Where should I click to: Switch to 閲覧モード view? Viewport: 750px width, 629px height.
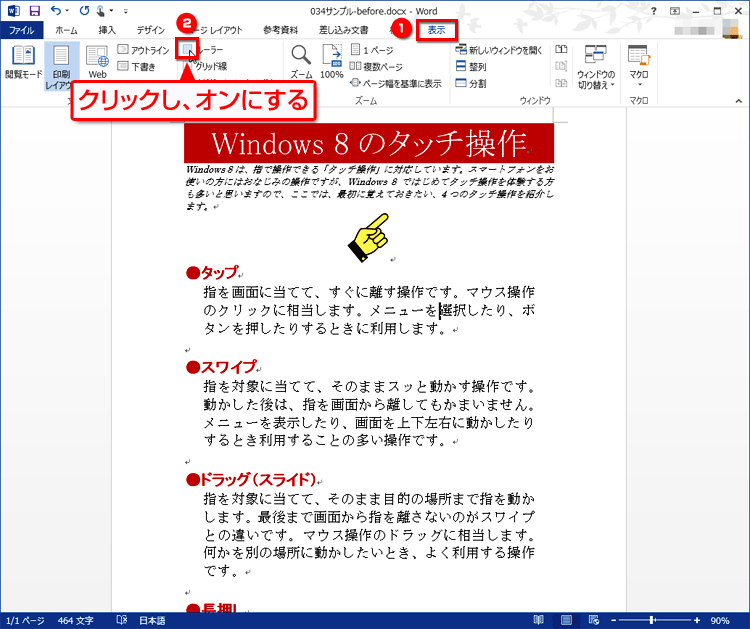(x=23, y=62)
